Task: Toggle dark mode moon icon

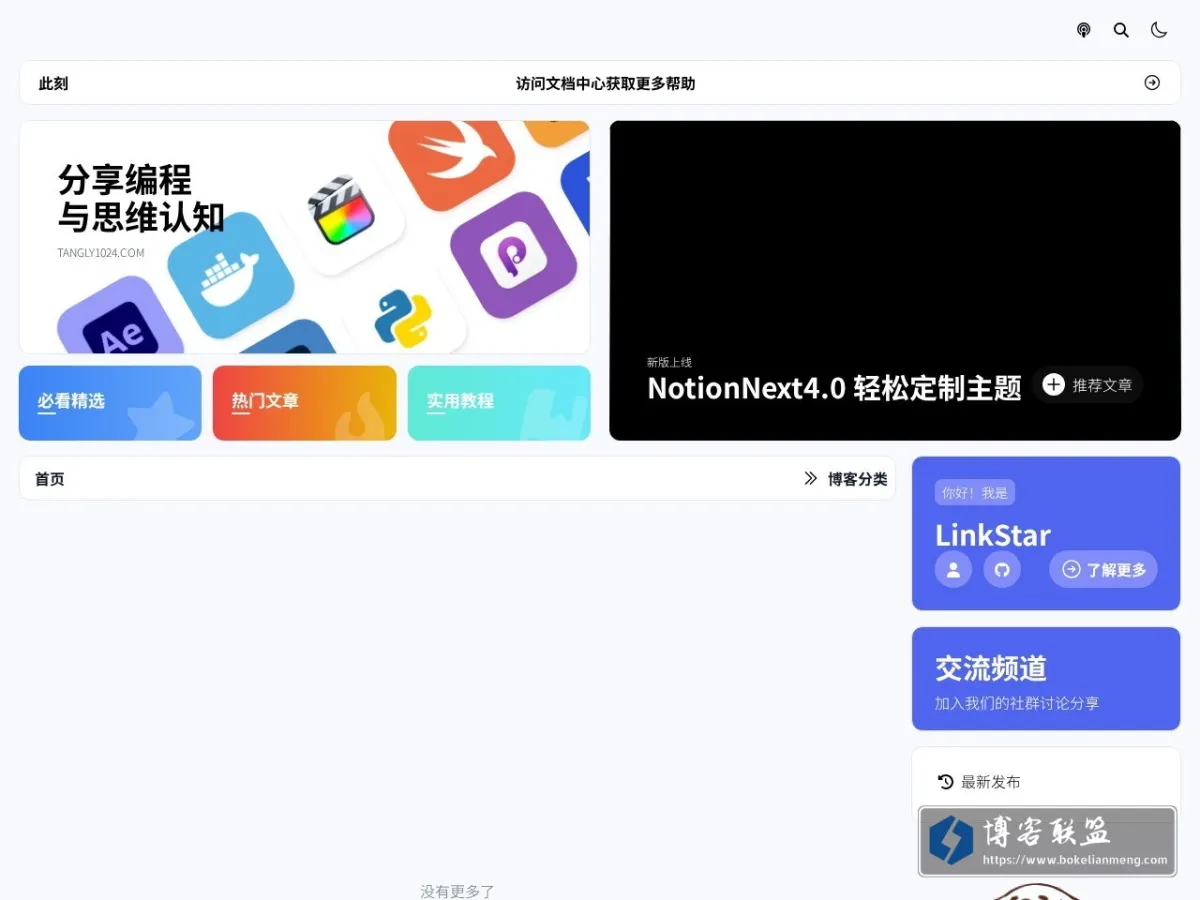Action: coord(1159,30)
